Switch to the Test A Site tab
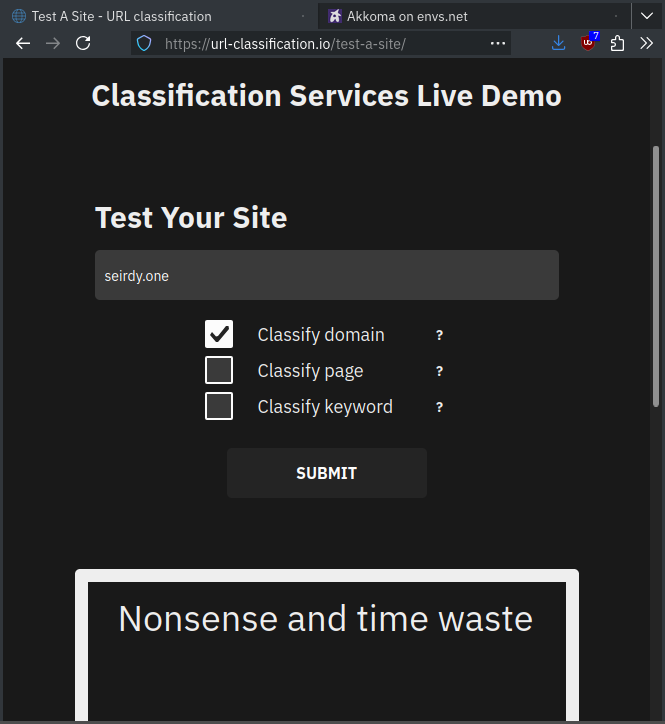665x724 pixels. (150, 16)
